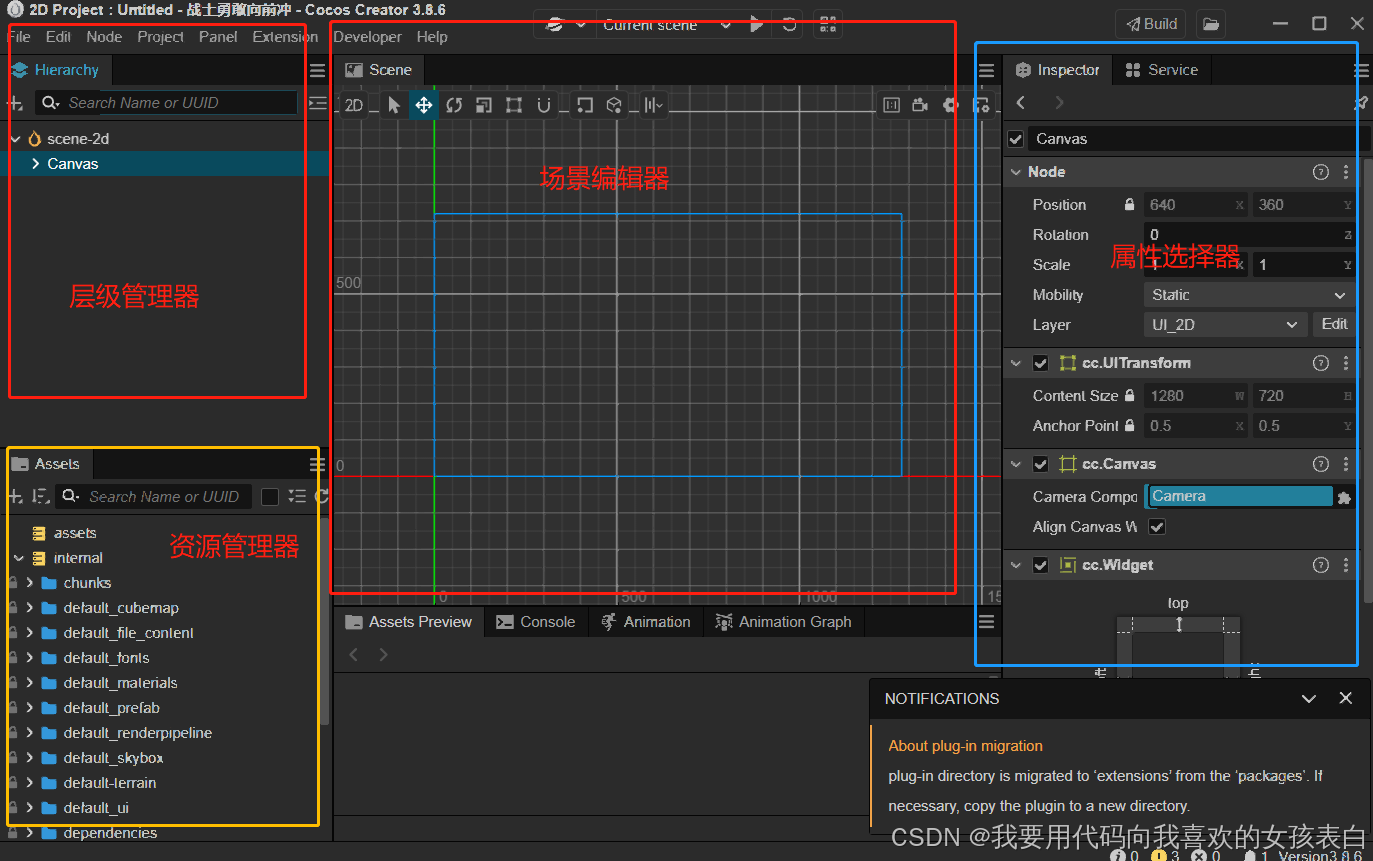Disable the cc.Widget component checkbox
This screenshot has width=1373, height=861.
tap(1040, 564)
